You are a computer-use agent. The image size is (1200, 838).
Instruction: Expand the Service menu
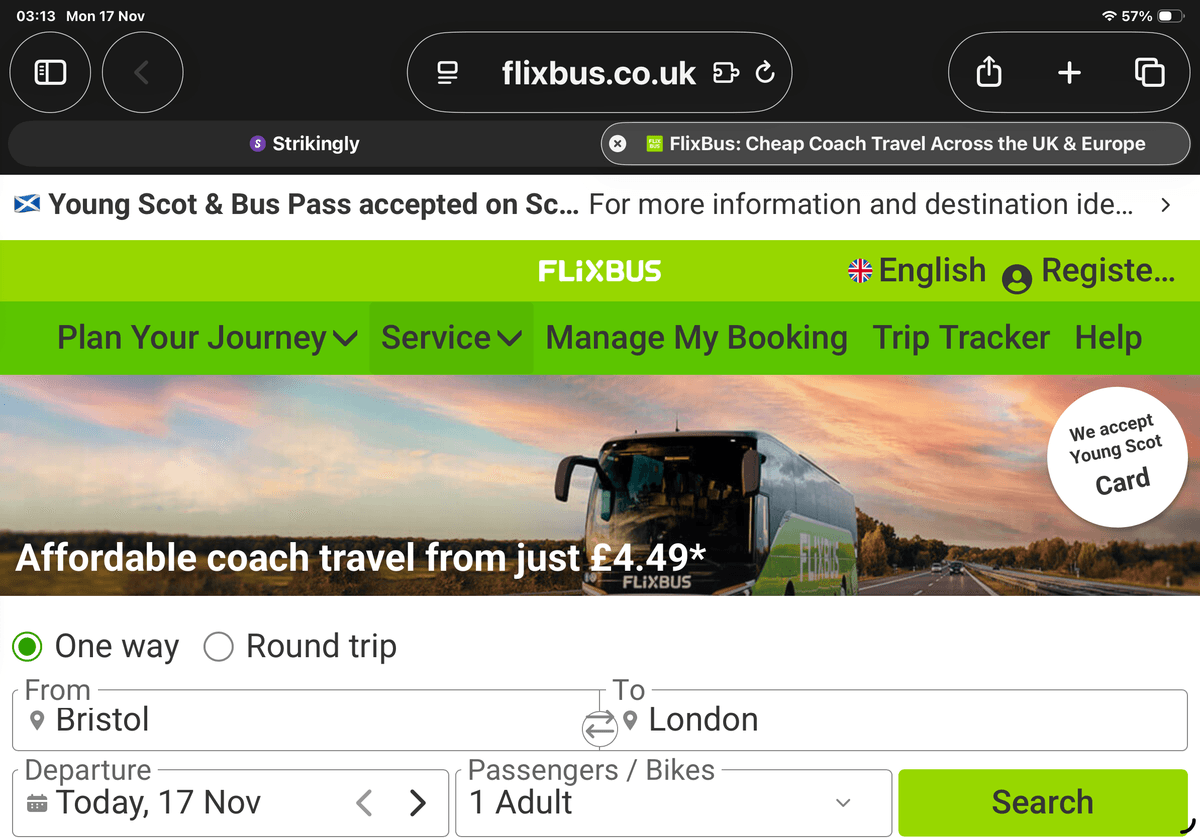point(451,338)
